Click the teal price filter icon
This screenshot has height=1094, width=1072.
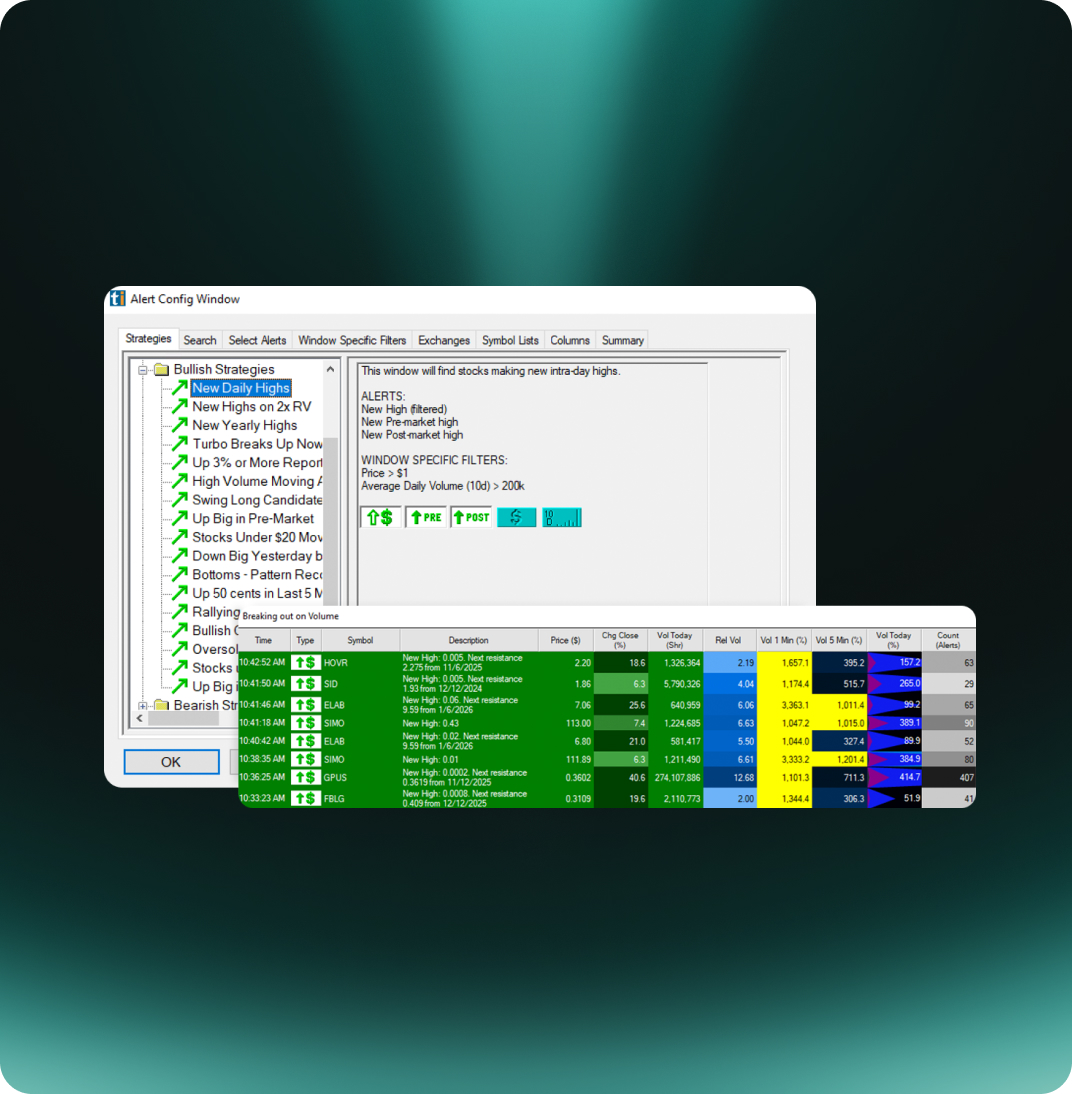(516, 517)
